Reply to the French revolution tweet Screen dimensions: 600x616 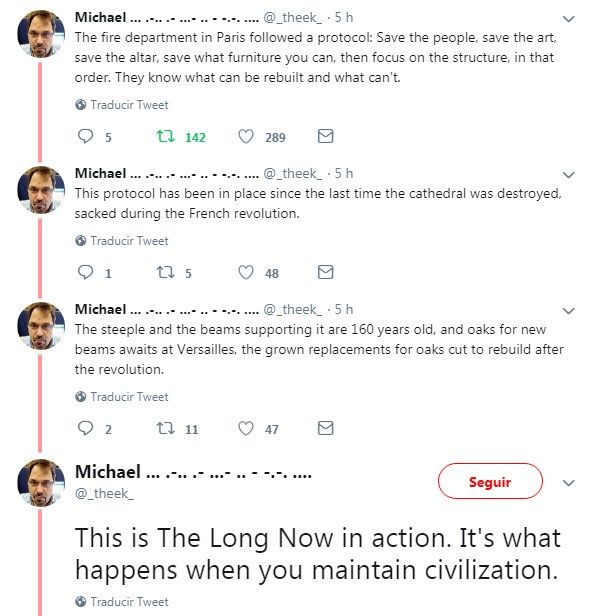coord(85,273)
